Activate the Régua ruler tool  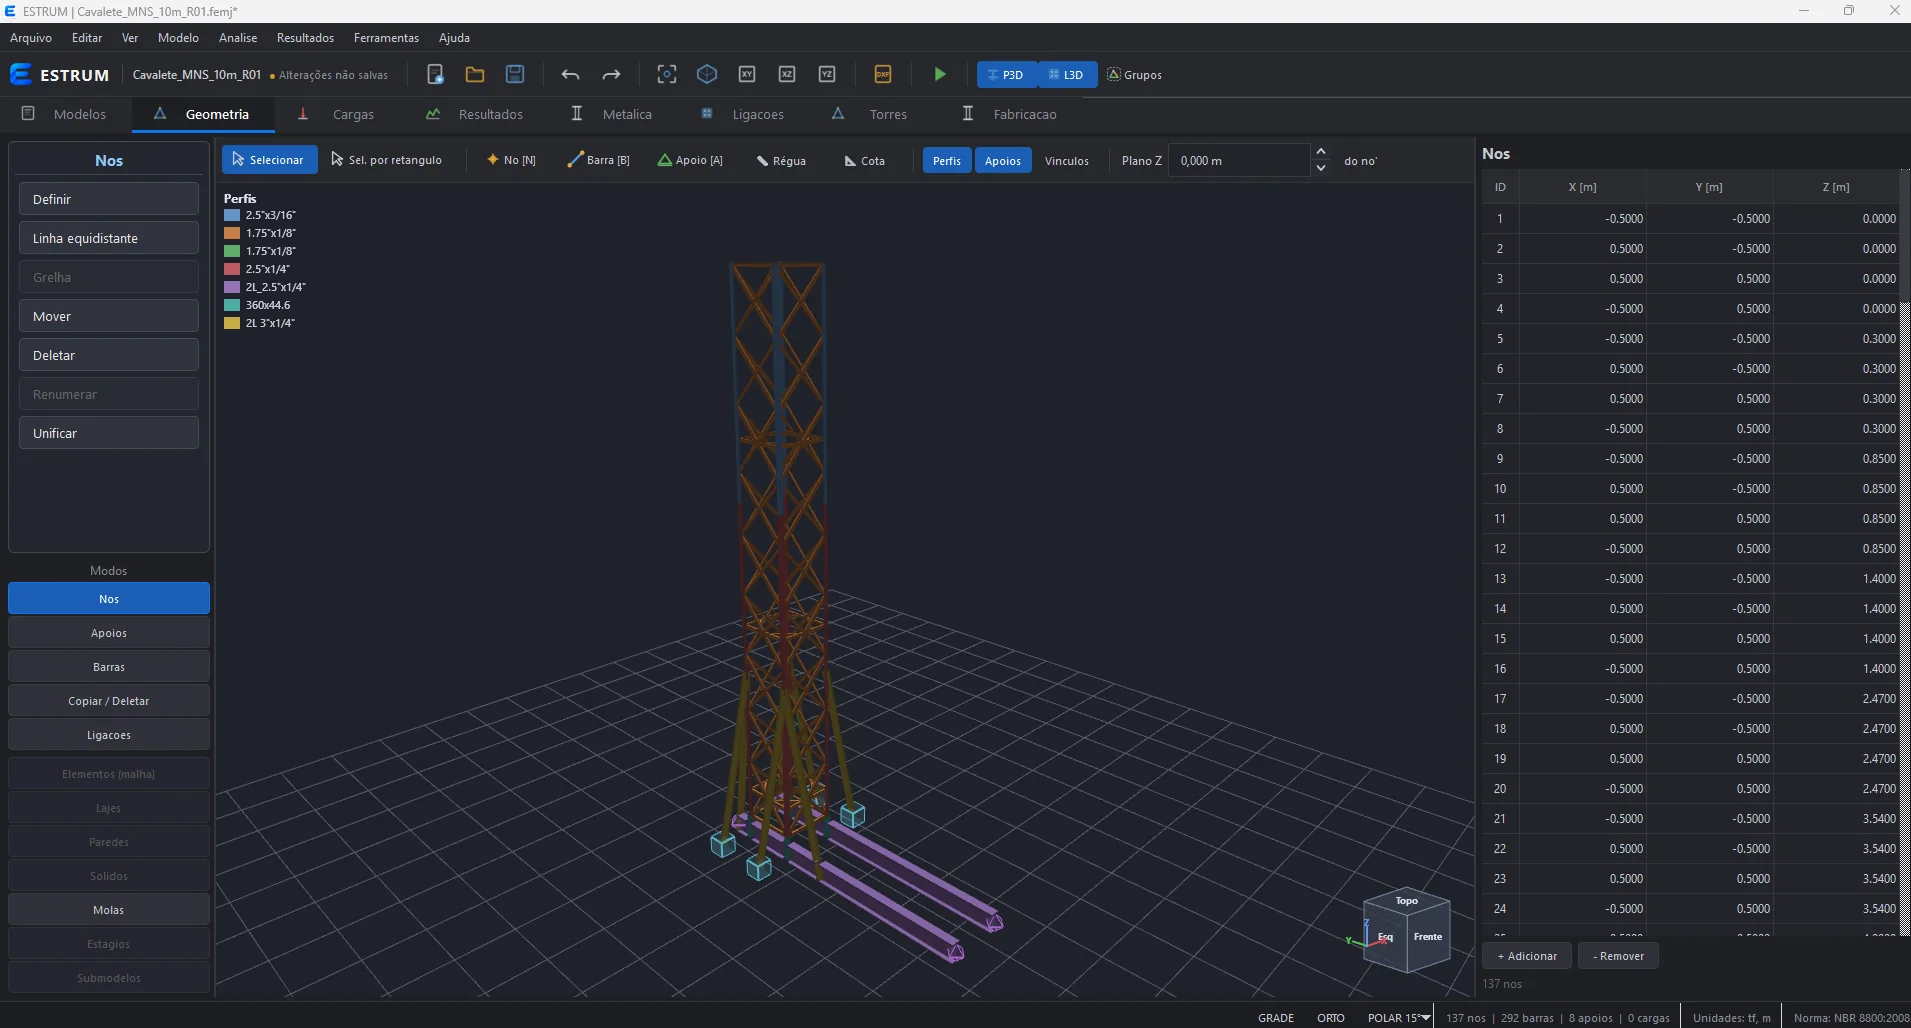[781, 160]
